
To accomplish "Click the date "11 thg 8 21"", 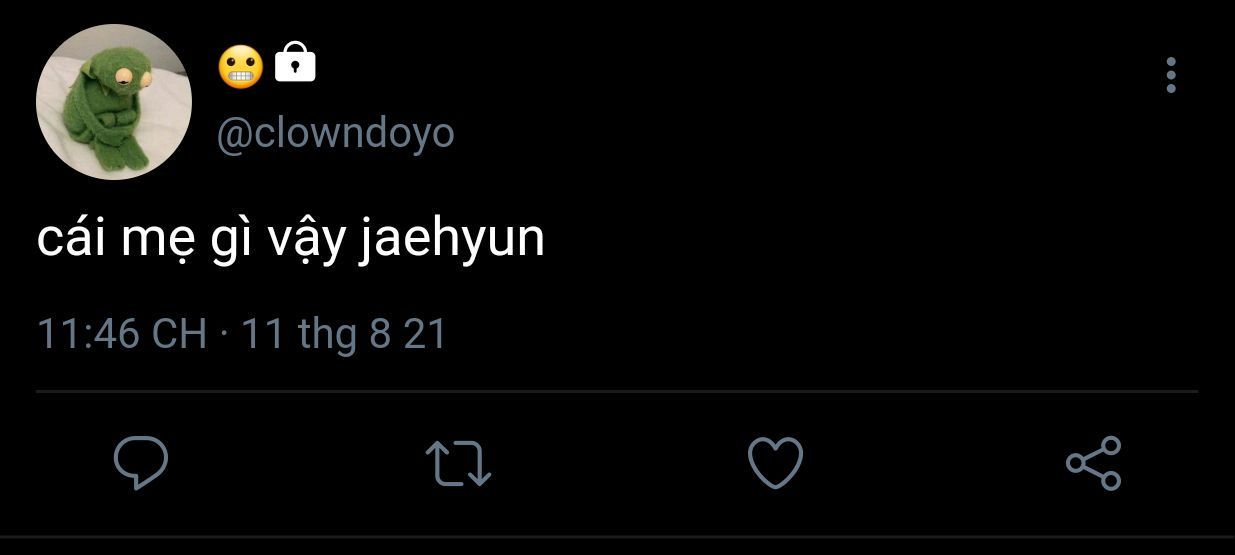I will click(x=343, y=333).
